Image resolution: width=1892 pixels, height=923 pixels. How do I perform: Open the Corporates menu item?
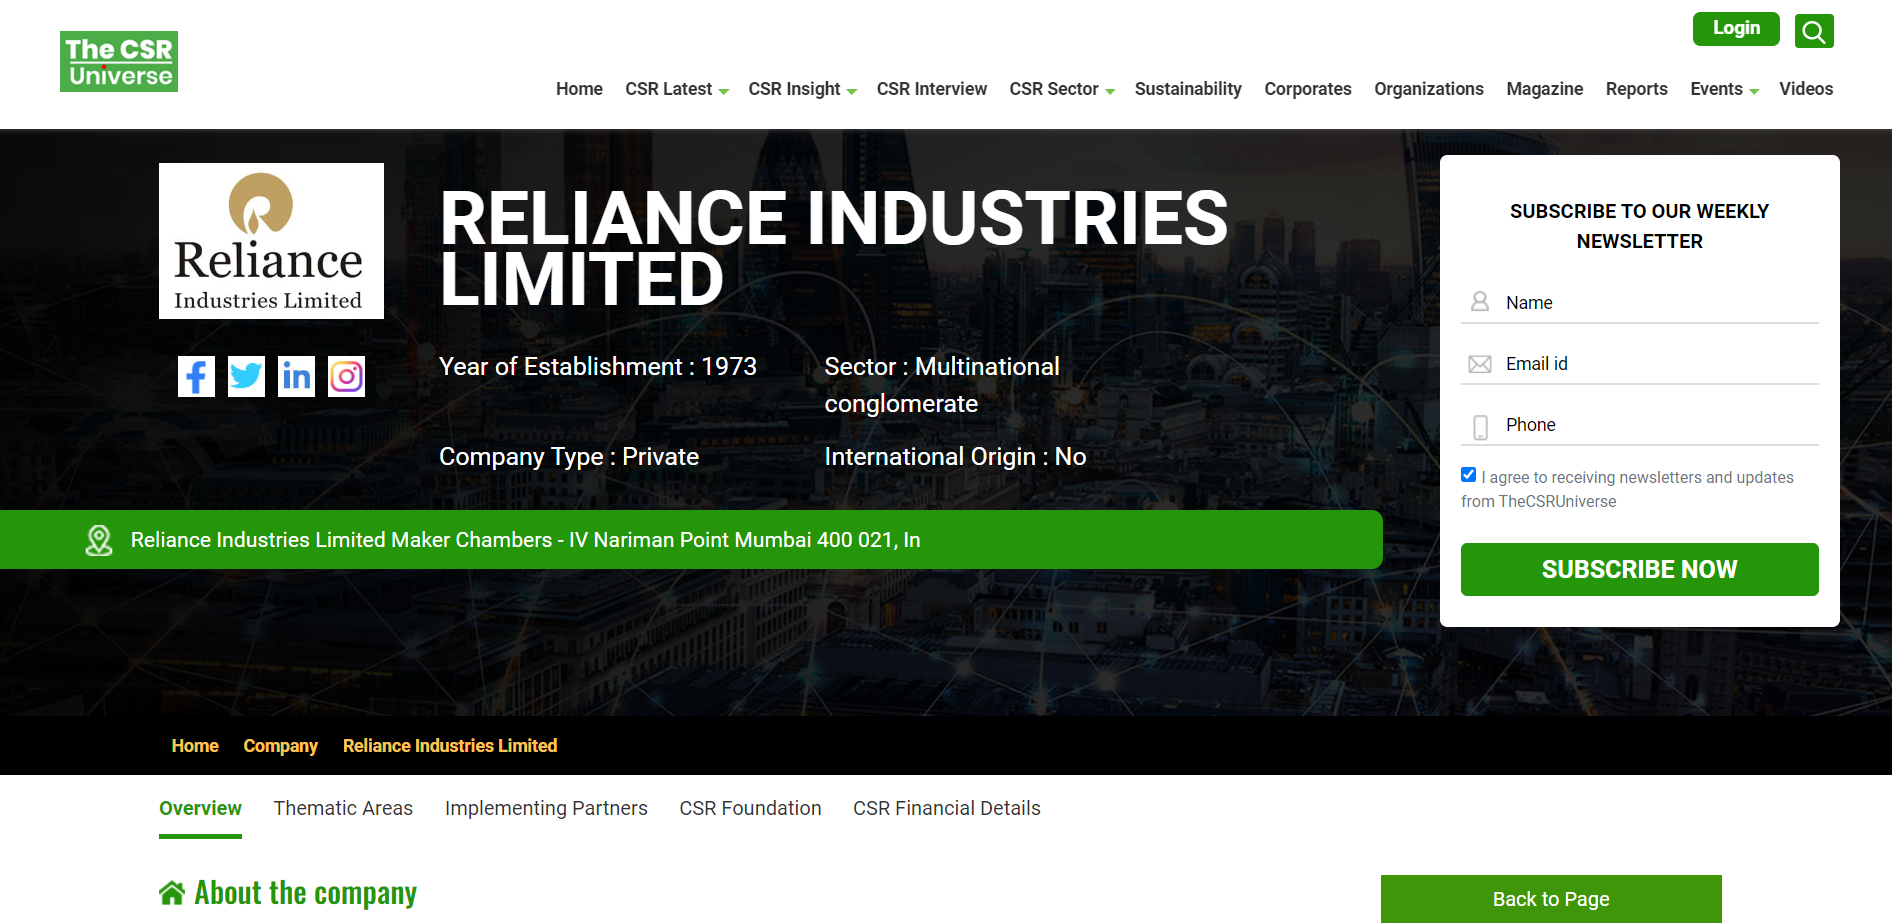(1308, 89)
